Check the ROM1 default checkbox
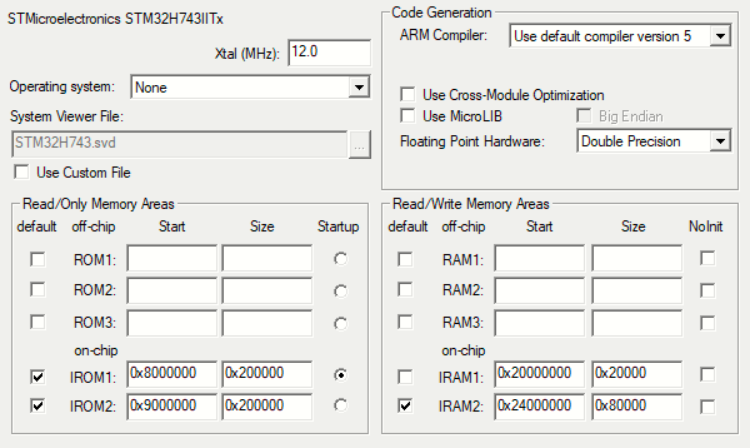 [37, 260]
